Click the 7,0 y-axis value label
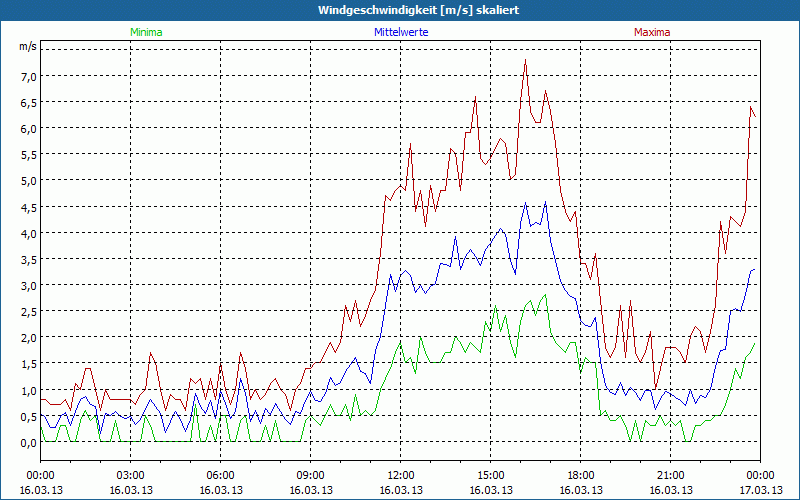This screenshot has width=800, height=500. point(28,76)
